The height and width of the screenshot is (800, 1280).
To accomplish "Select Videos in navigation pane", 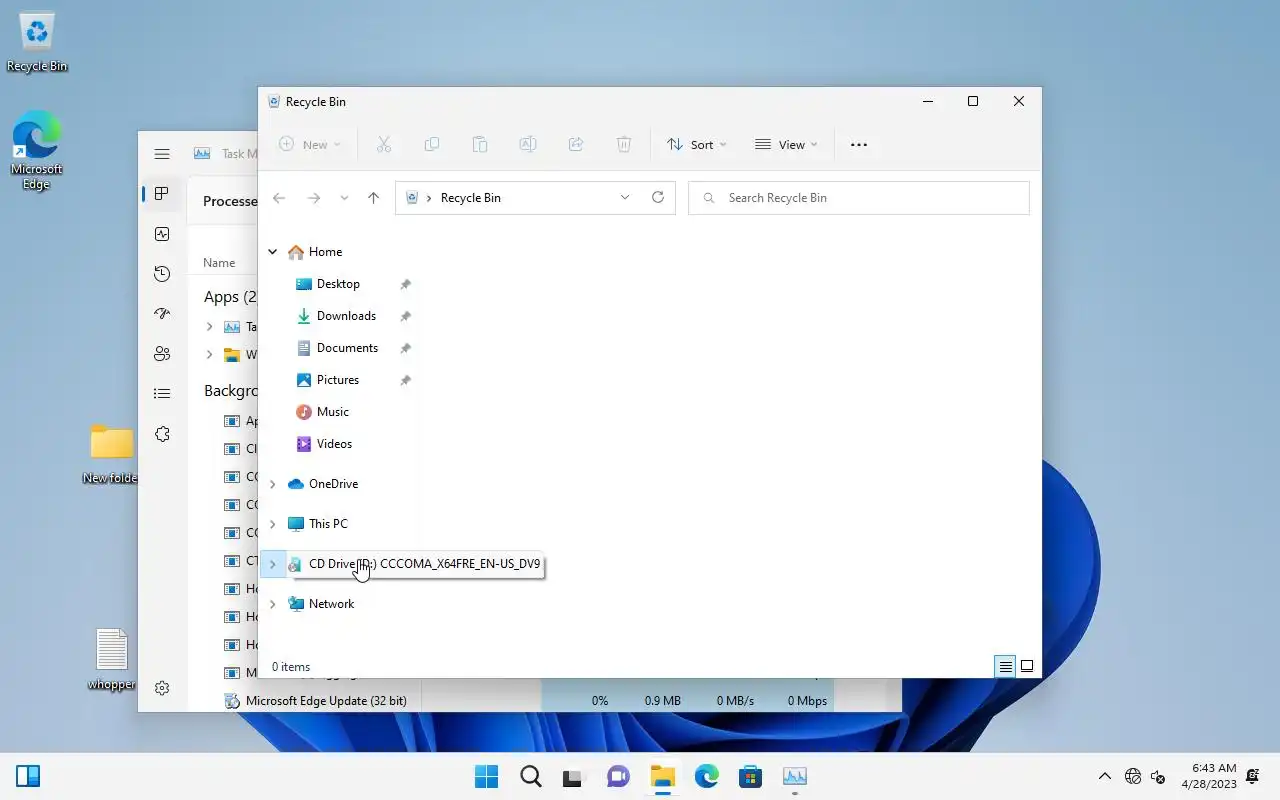I will click(x=334, y=444).
